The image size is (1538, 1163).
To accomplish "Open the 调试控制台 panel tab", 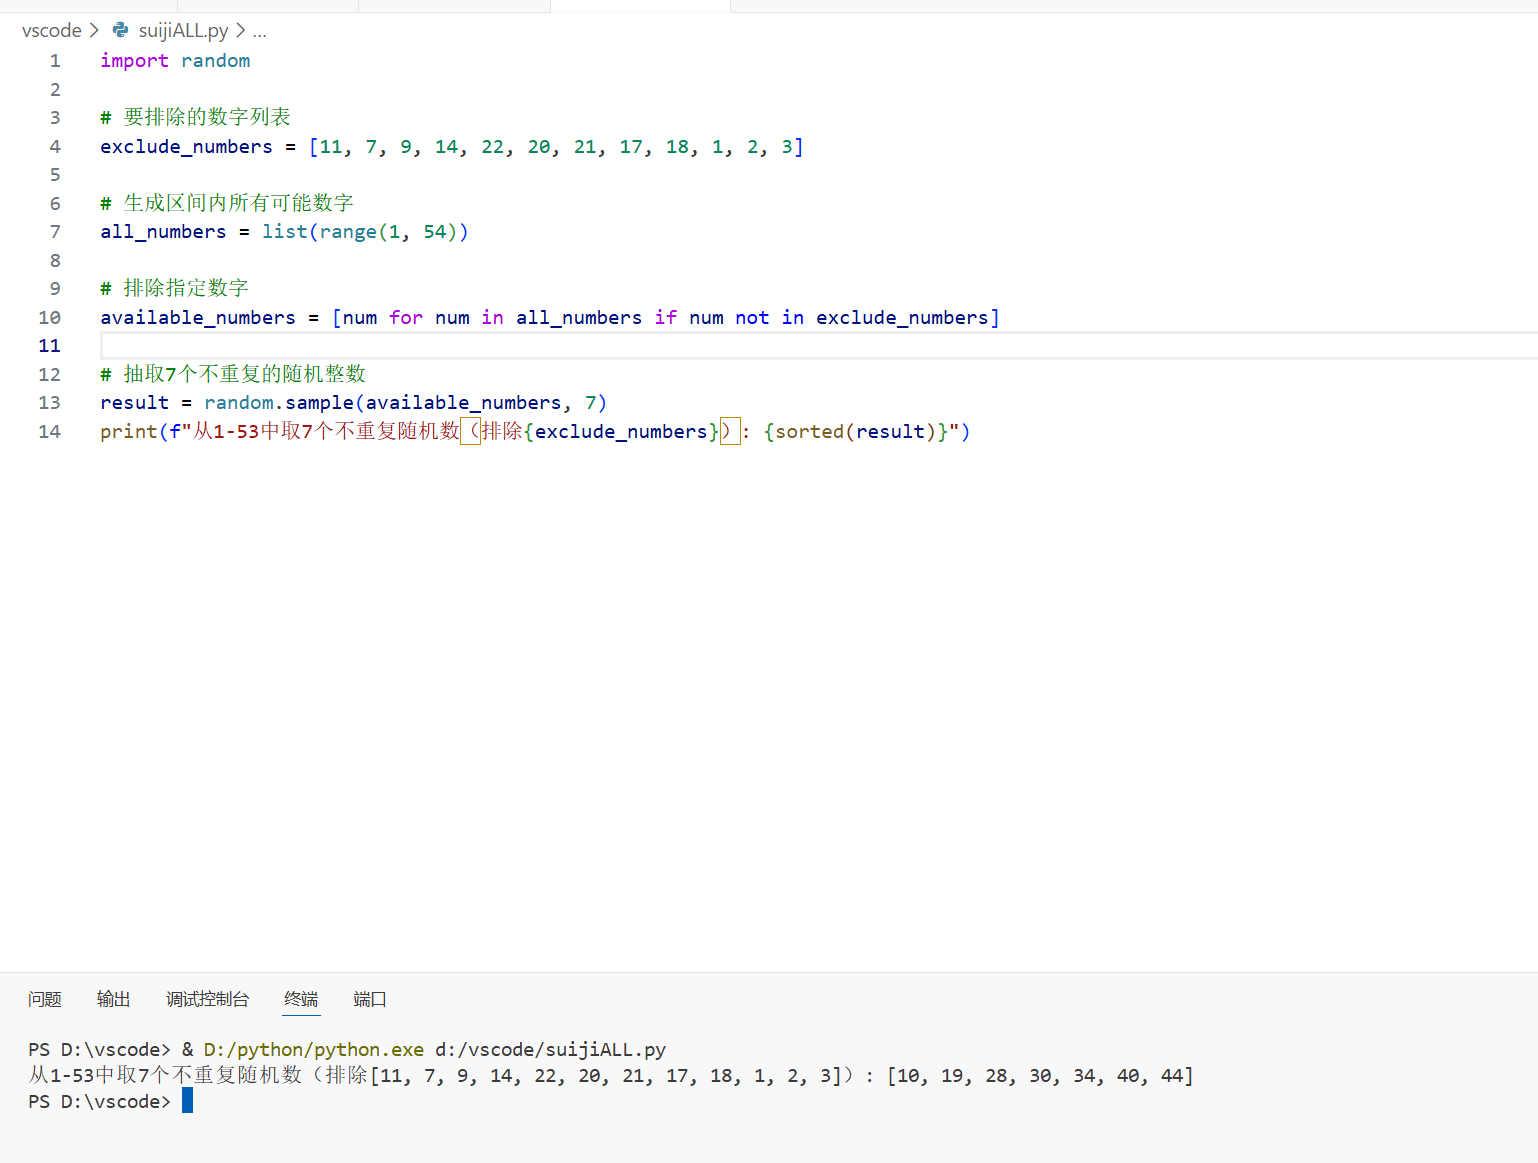I will [x=207, y=999].
